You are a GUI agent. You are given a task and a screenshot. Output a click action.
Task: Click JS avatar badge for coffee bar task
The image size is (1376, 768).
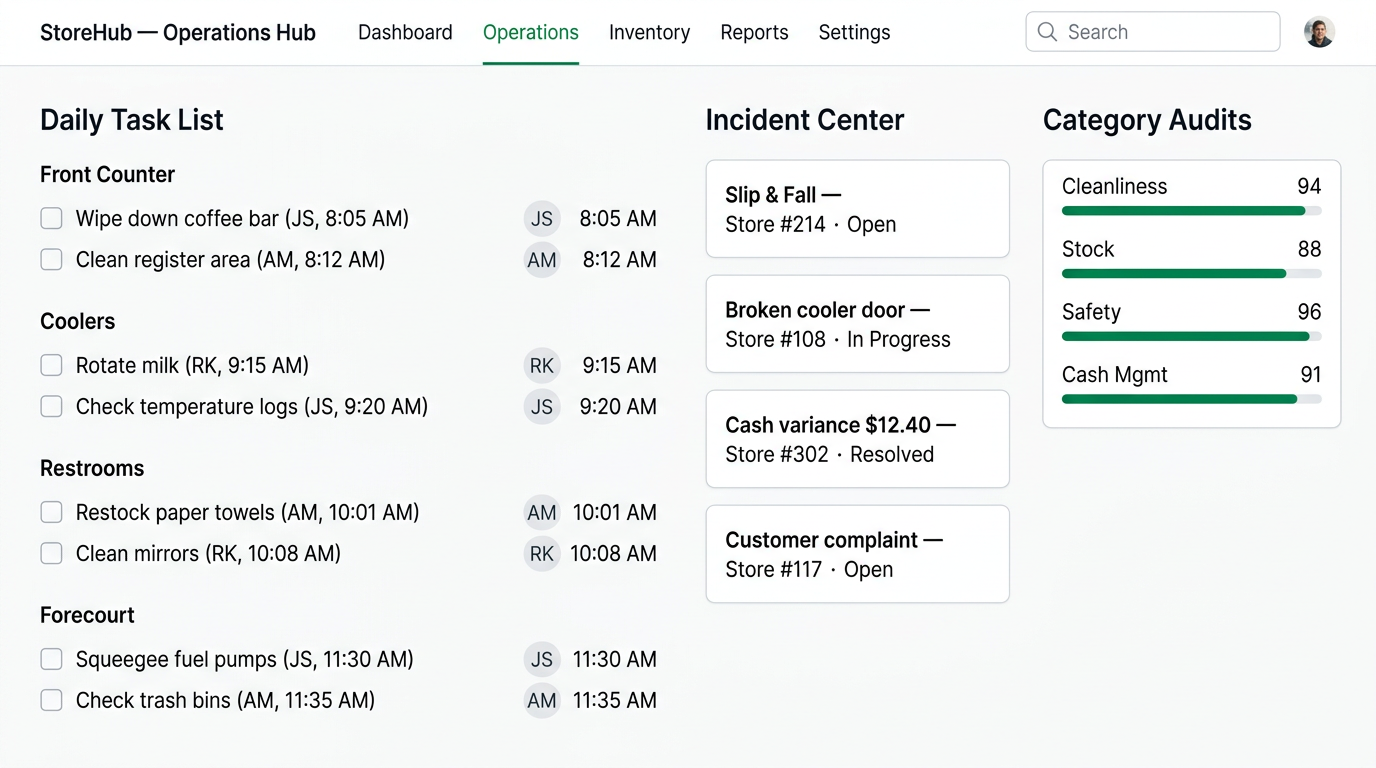[x=542, y=219]
